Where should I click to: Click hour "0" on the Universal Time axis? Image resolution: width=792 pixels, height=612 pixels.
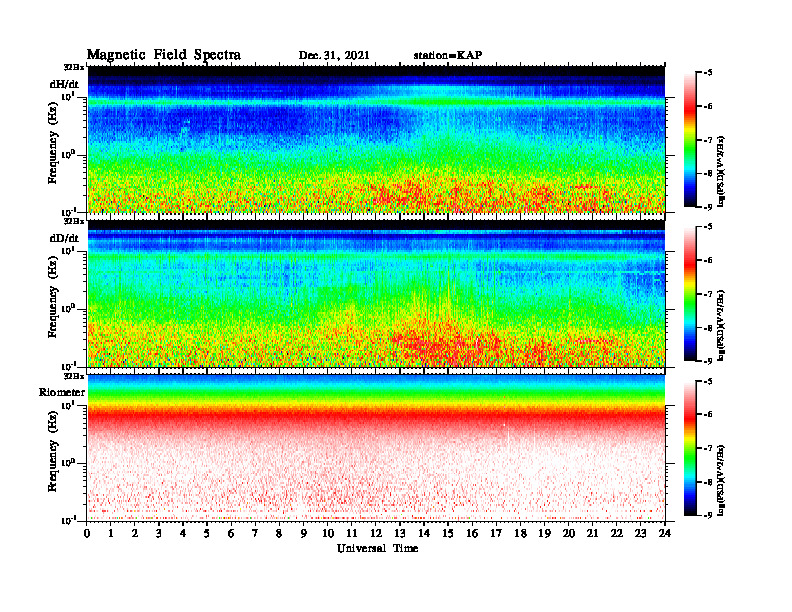(87, 534)
